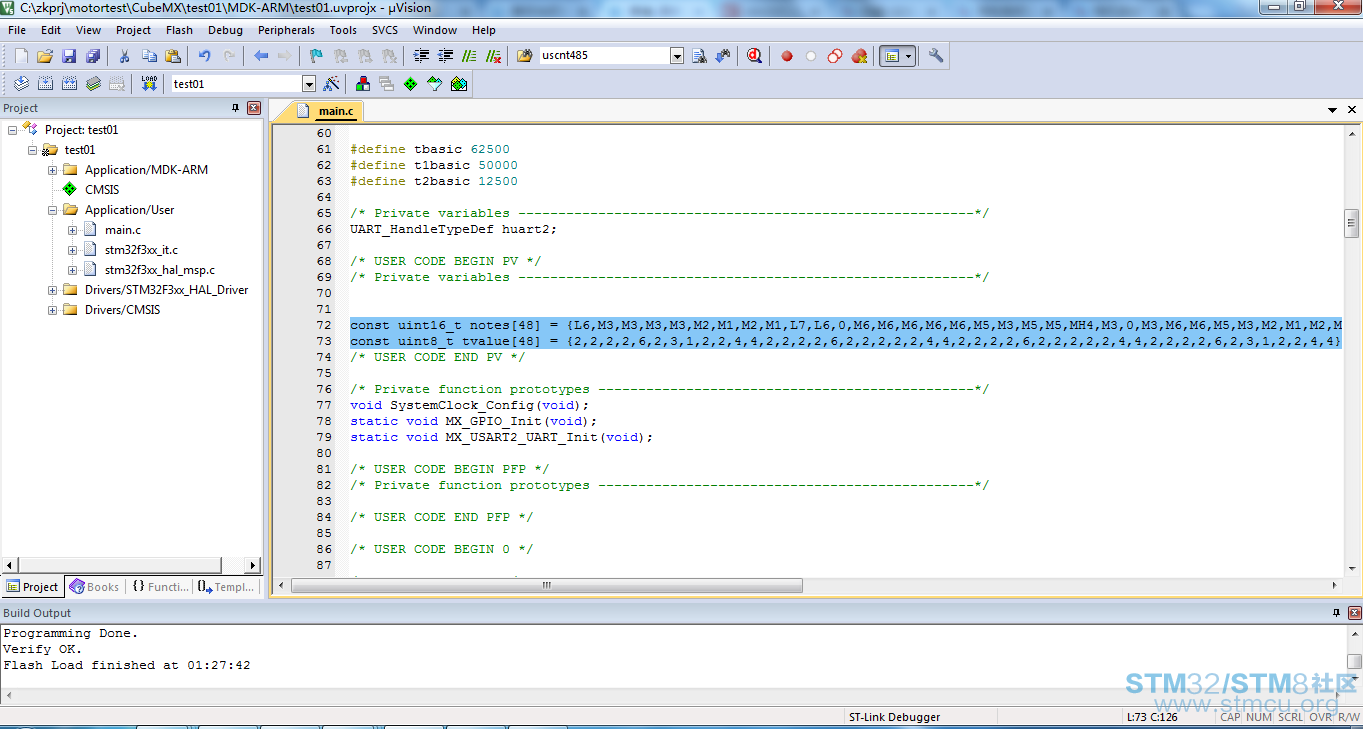The height and width of the screenshot is (729, 1363).
Task: Create a new file via toolbar icon
Action: tap(20, 56)
